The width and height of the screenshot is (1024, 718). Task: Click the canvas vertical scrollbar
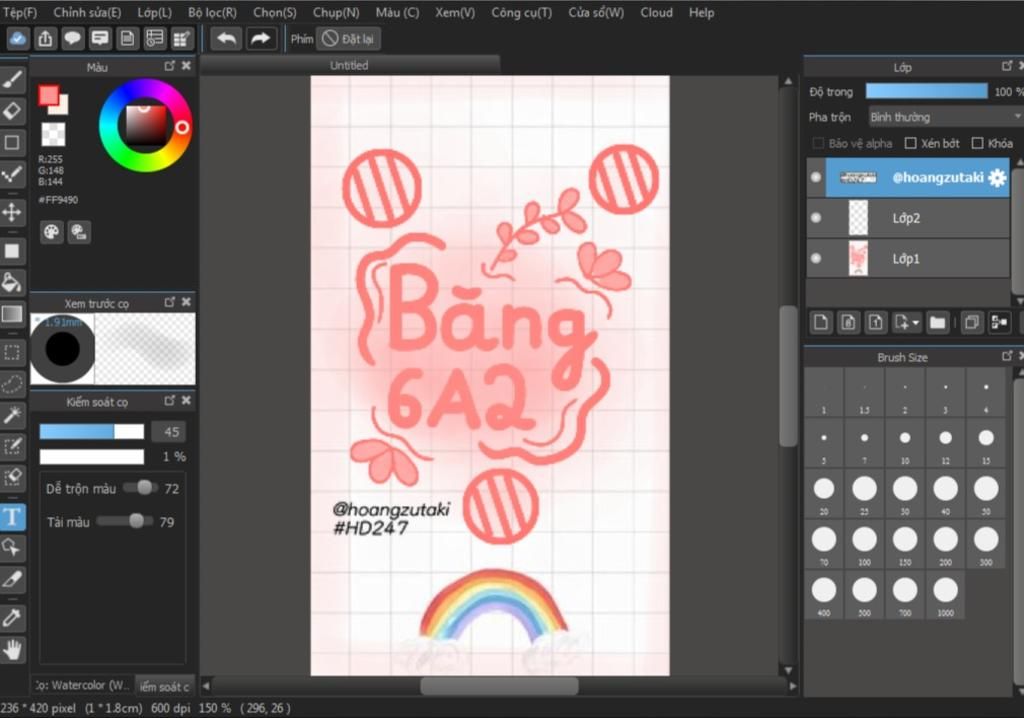tap(788, 376)
